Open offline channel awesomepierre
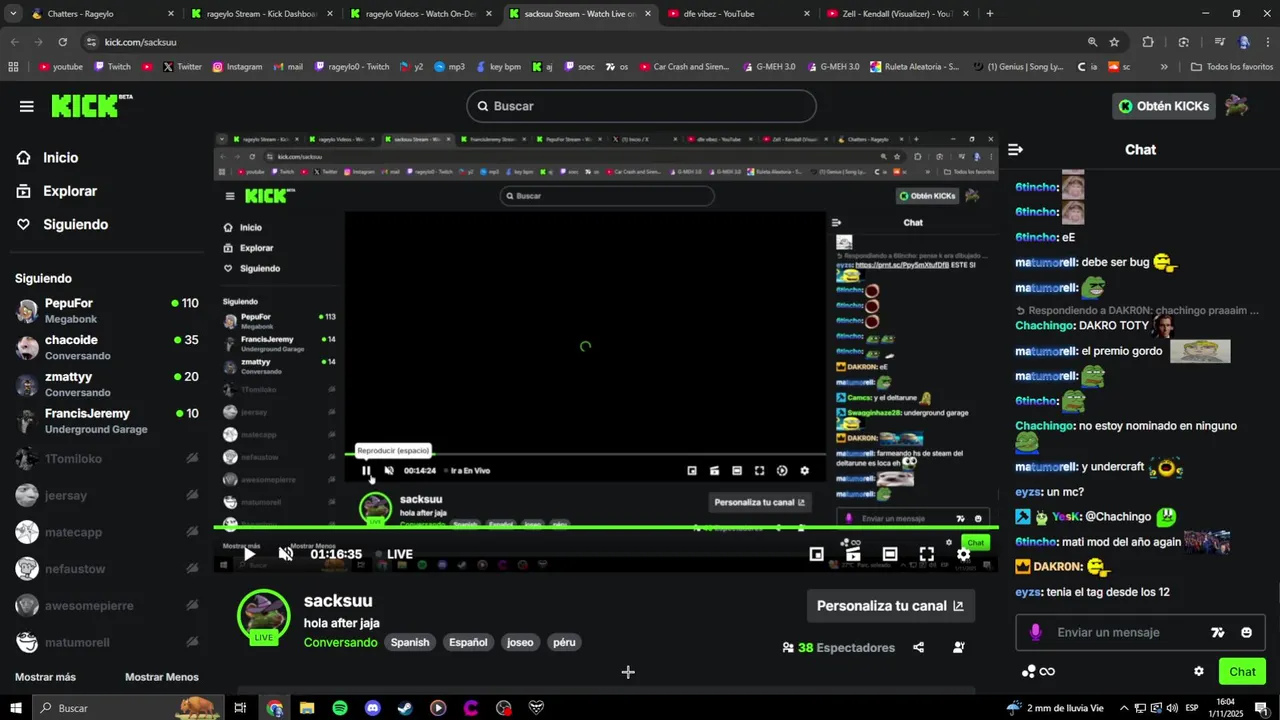Screen dimensions: 1280x720 coord(107,605)
